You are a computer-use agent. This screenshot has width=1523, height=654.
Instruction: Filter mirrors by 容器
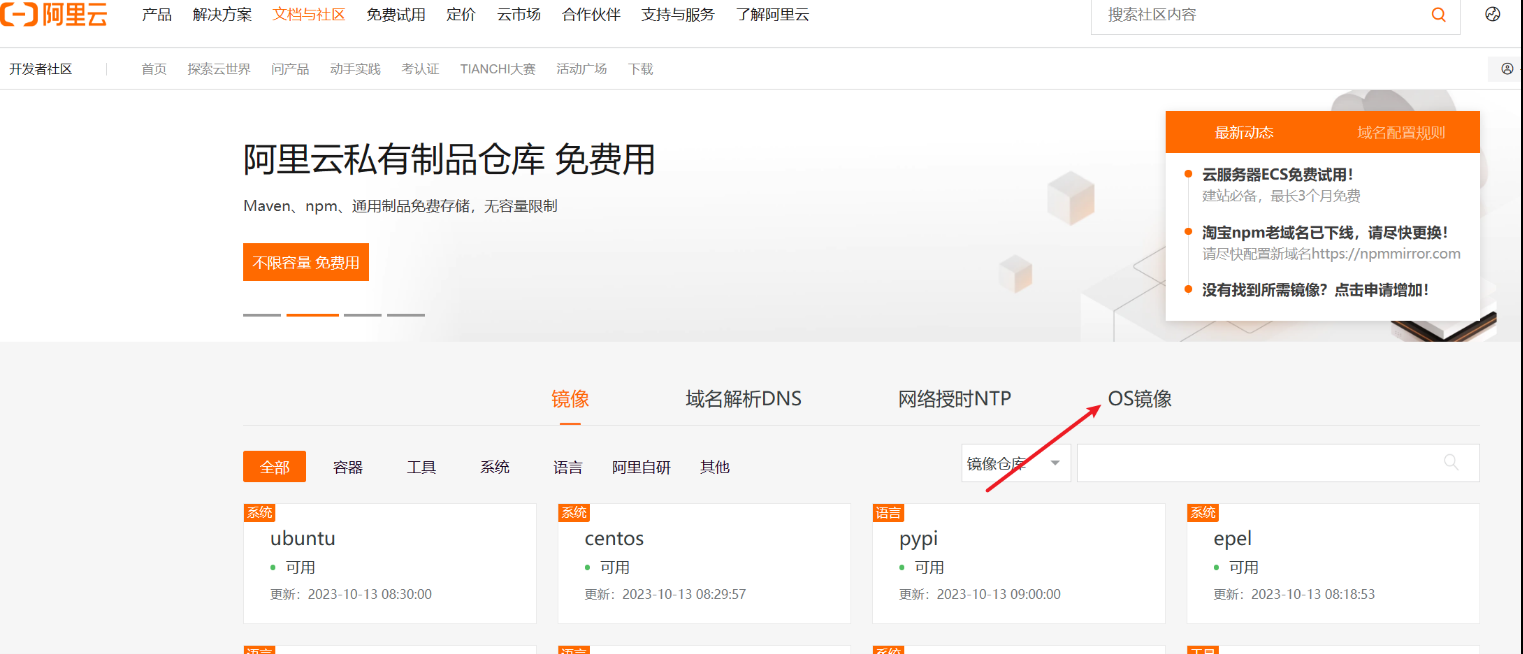348,467
